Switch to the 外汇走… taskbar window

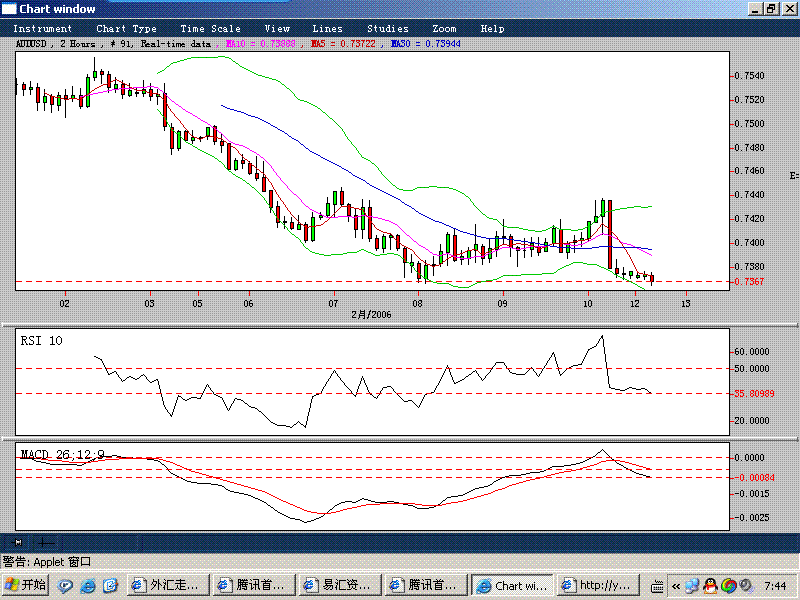pos(168,585)
